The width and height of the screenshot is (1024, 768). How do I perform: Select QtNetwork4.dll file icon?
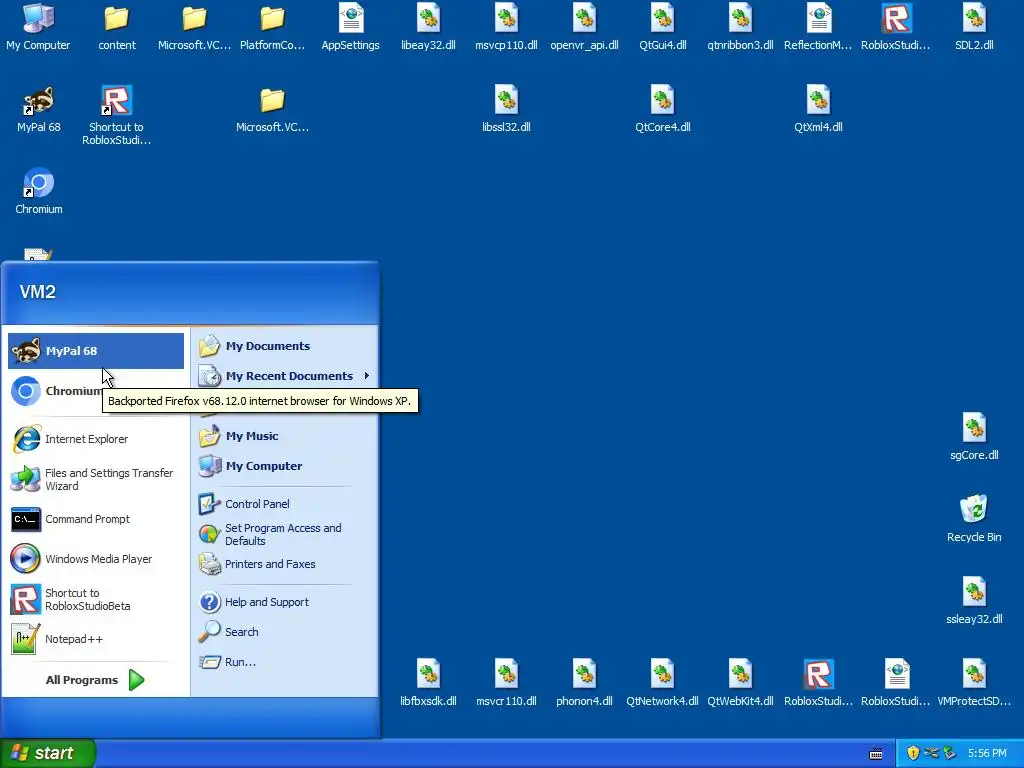pyautogui.click(x=662, y=682)
